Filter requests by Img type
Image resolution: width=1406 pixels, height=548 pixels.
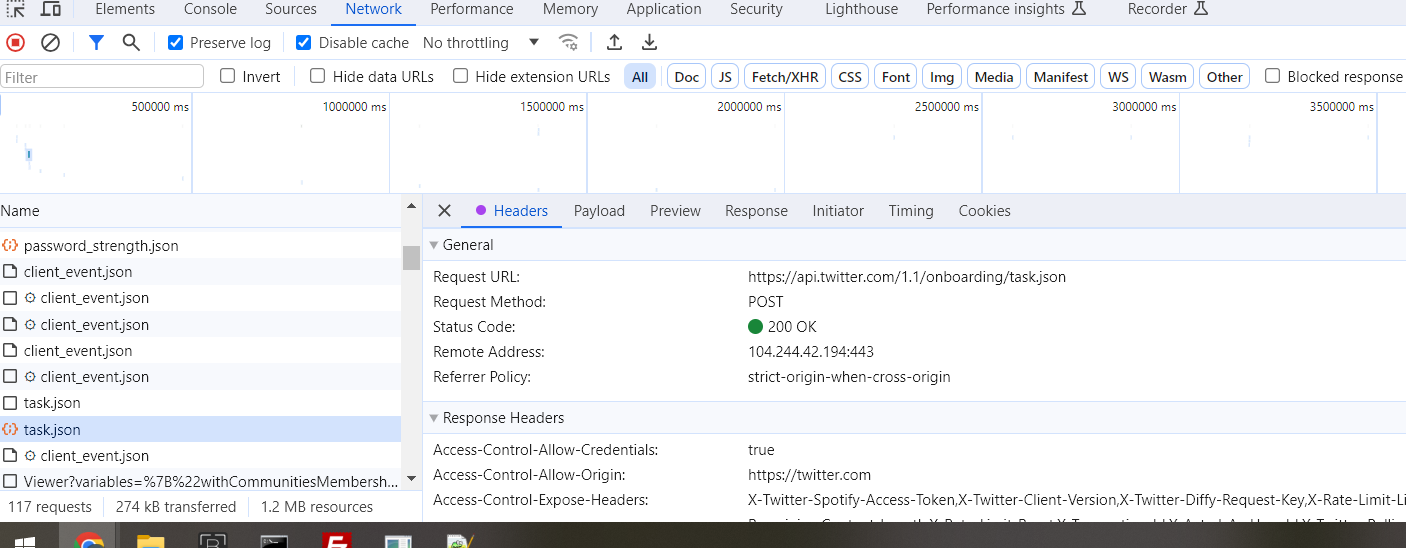942,77
